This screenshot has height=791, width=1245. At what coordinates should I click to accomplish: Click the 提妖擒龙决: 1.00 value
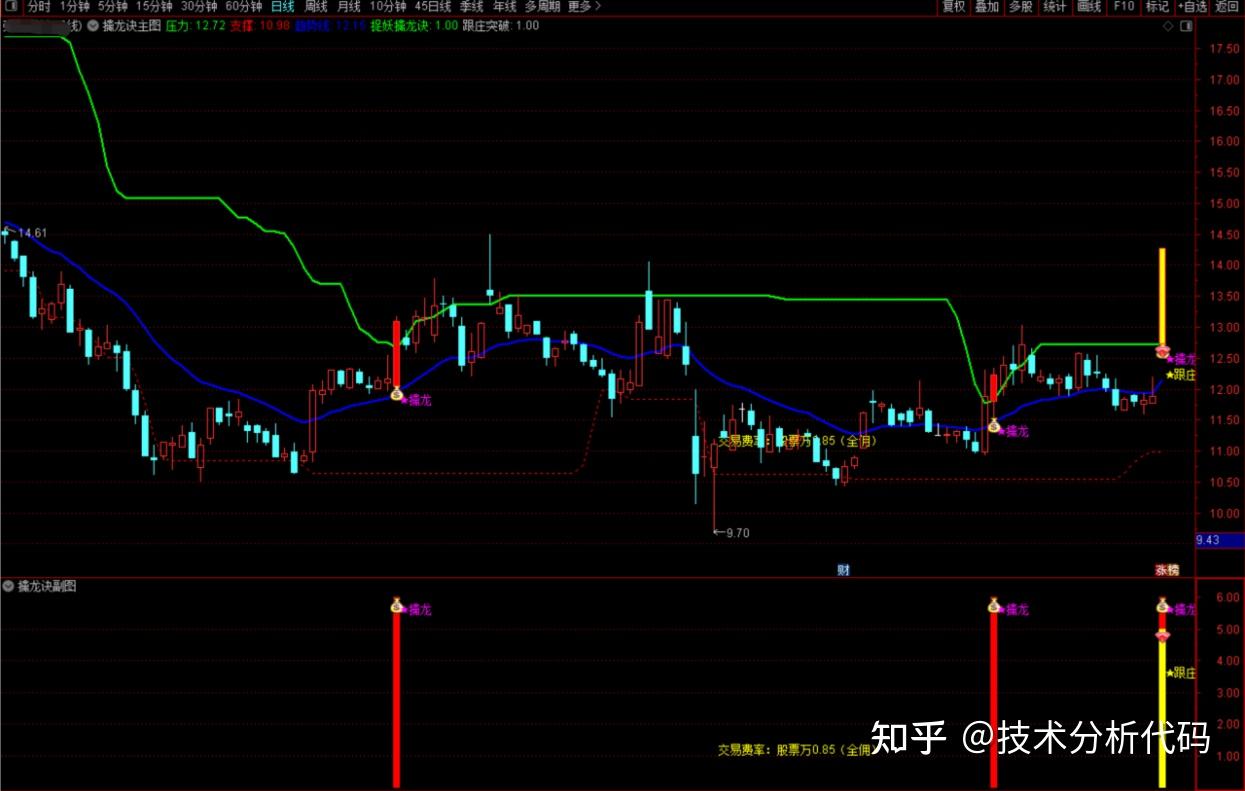pyautogui.click(x=414, y=26)
